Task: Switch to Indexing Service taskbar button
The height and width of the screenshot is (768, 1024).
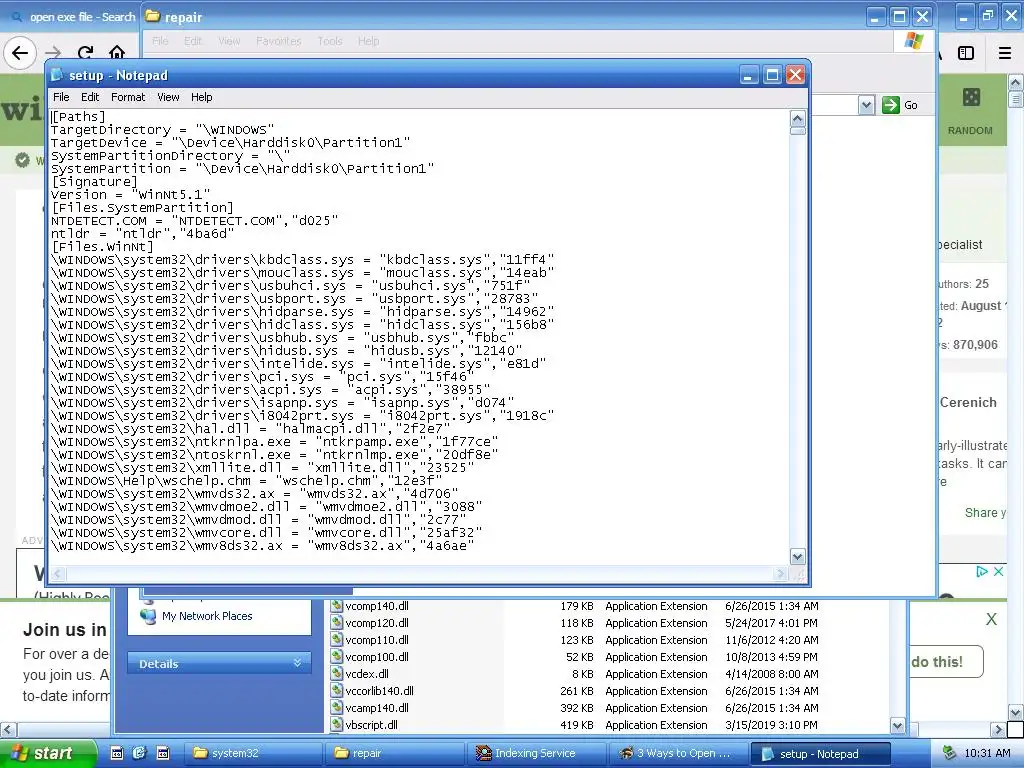Action: point(537,753)
